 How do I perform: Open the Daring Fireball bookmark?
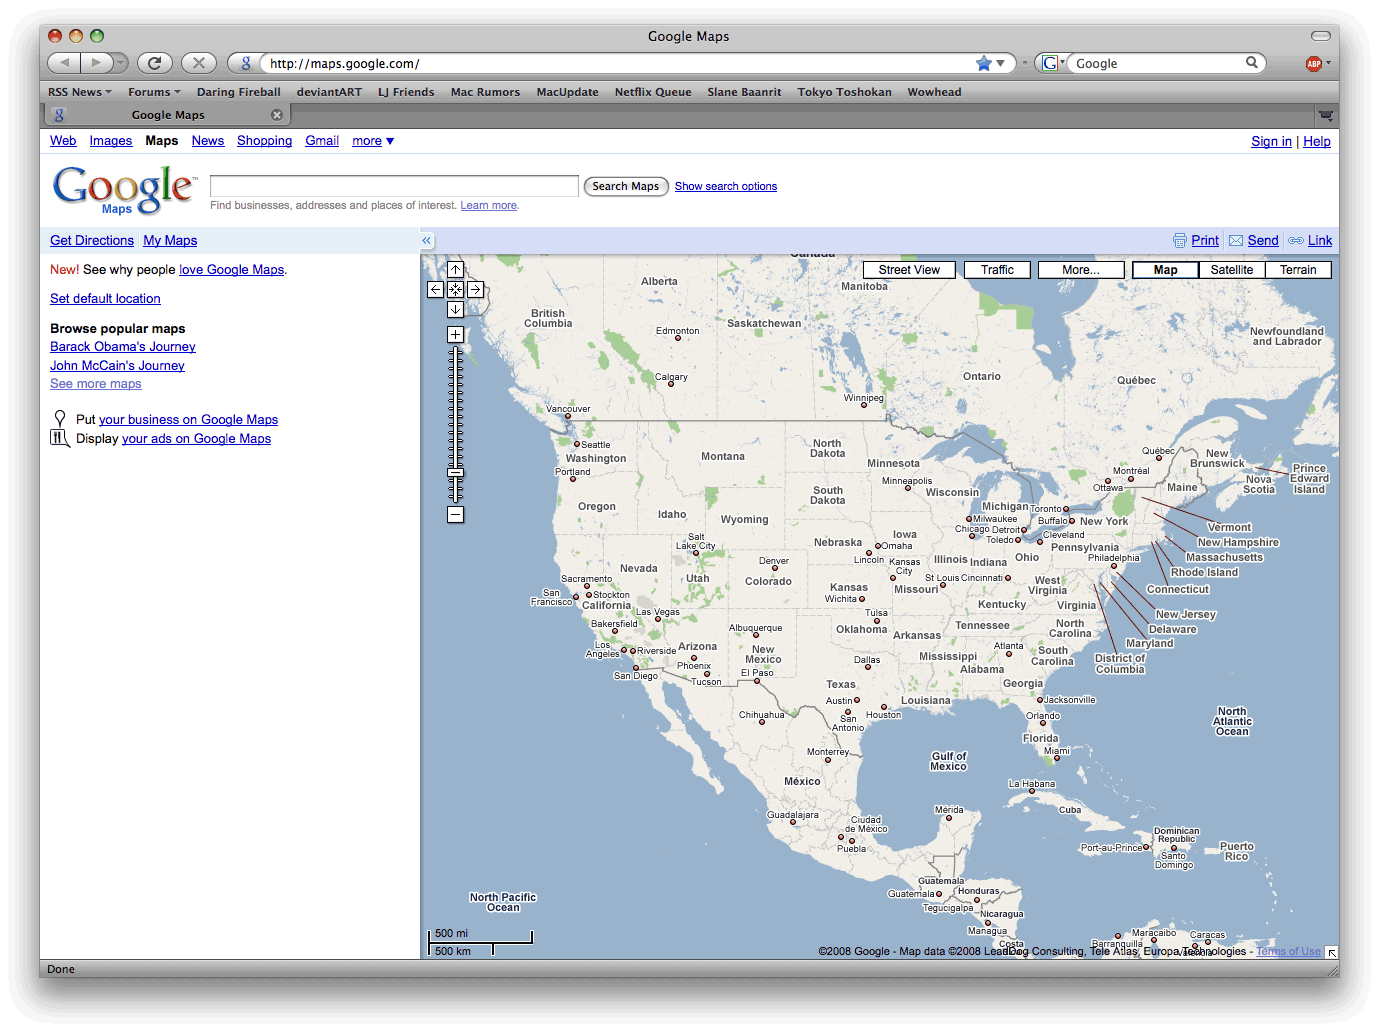pos(239,92)
